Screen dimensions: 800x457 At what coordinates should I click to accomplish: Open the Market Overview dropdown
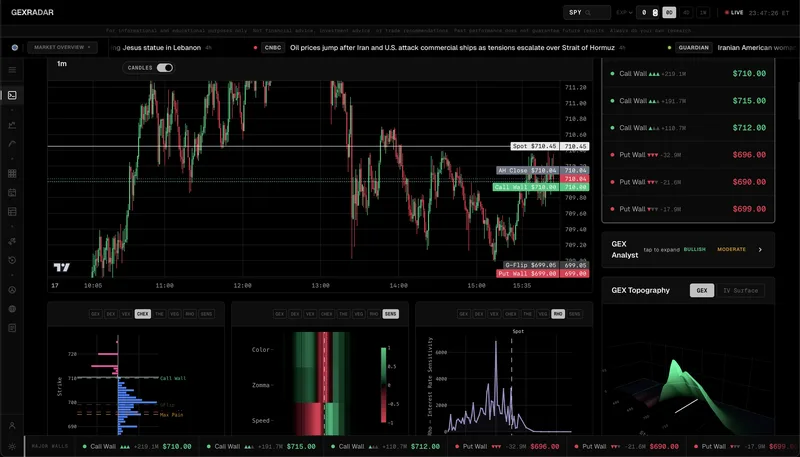[62, 47]
